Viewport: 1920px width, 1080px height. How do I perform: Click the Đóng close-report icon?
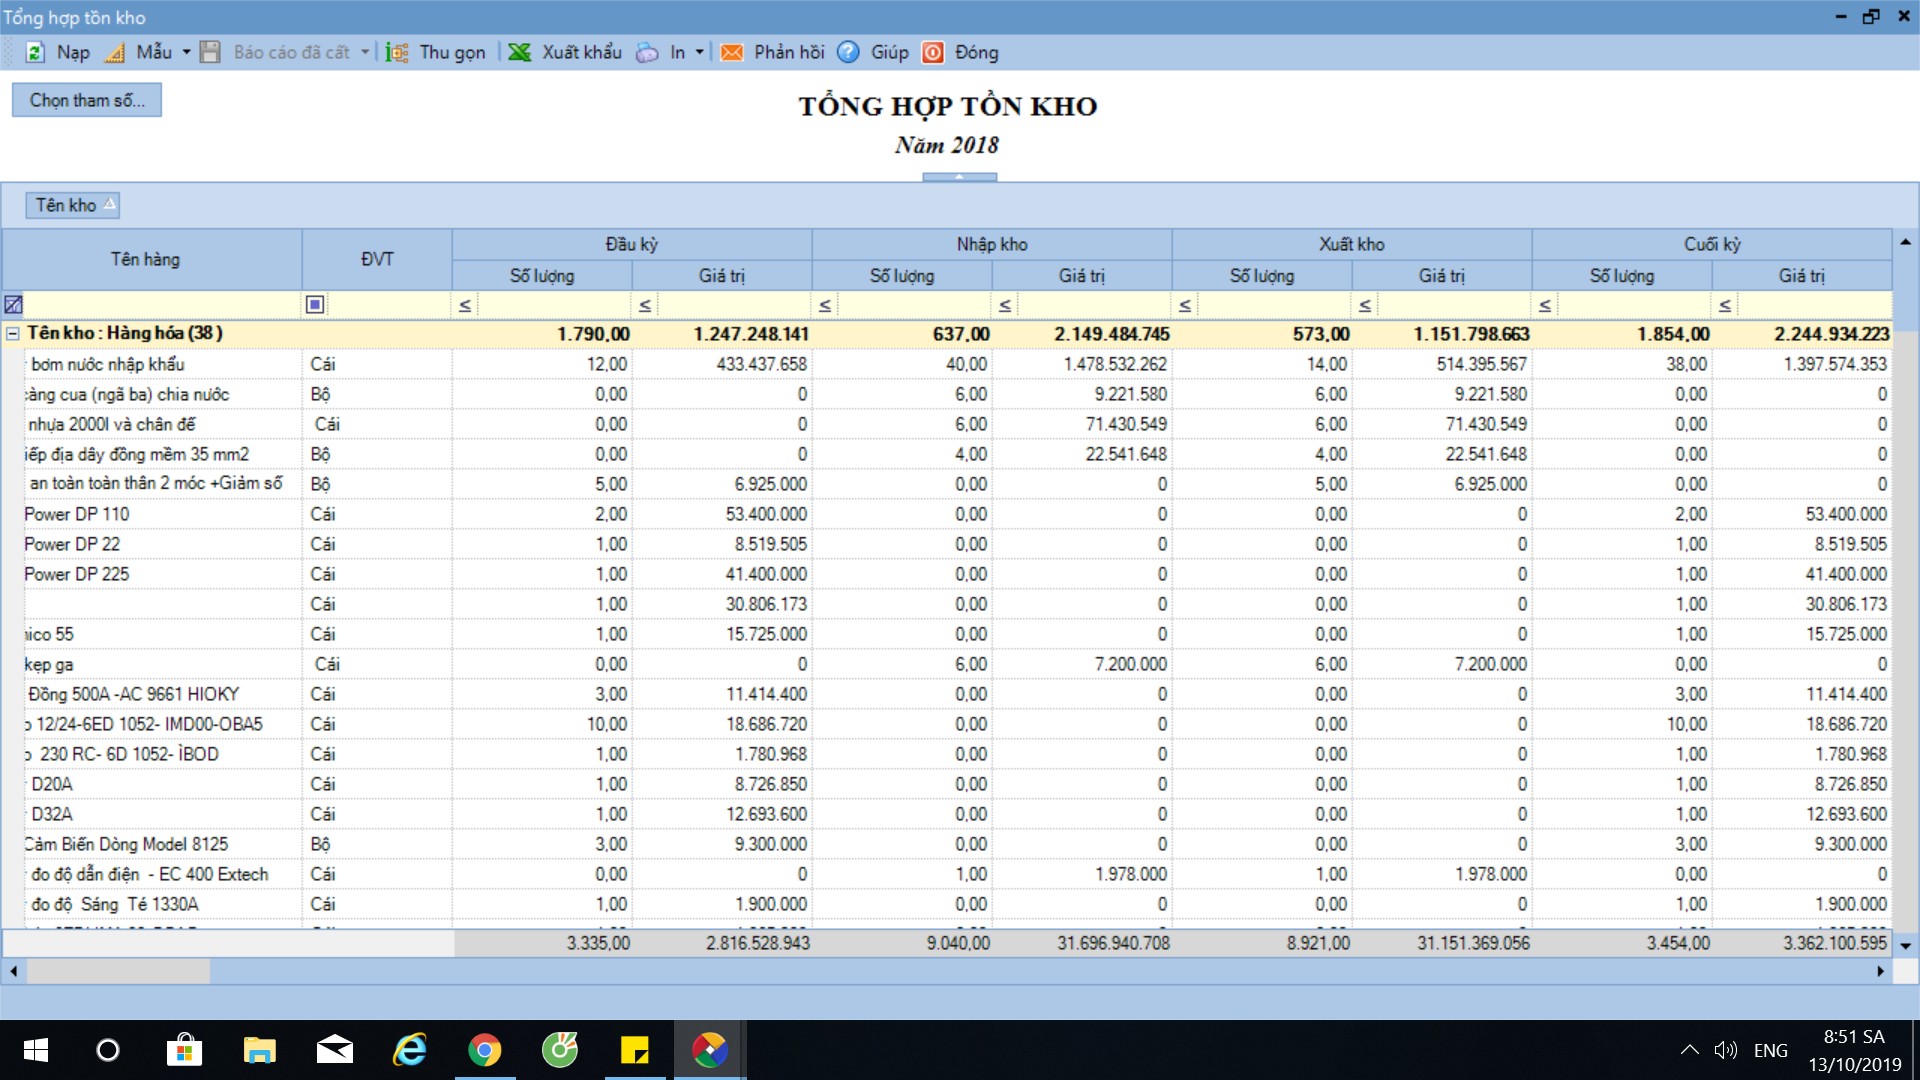click(x=933, y=53)
